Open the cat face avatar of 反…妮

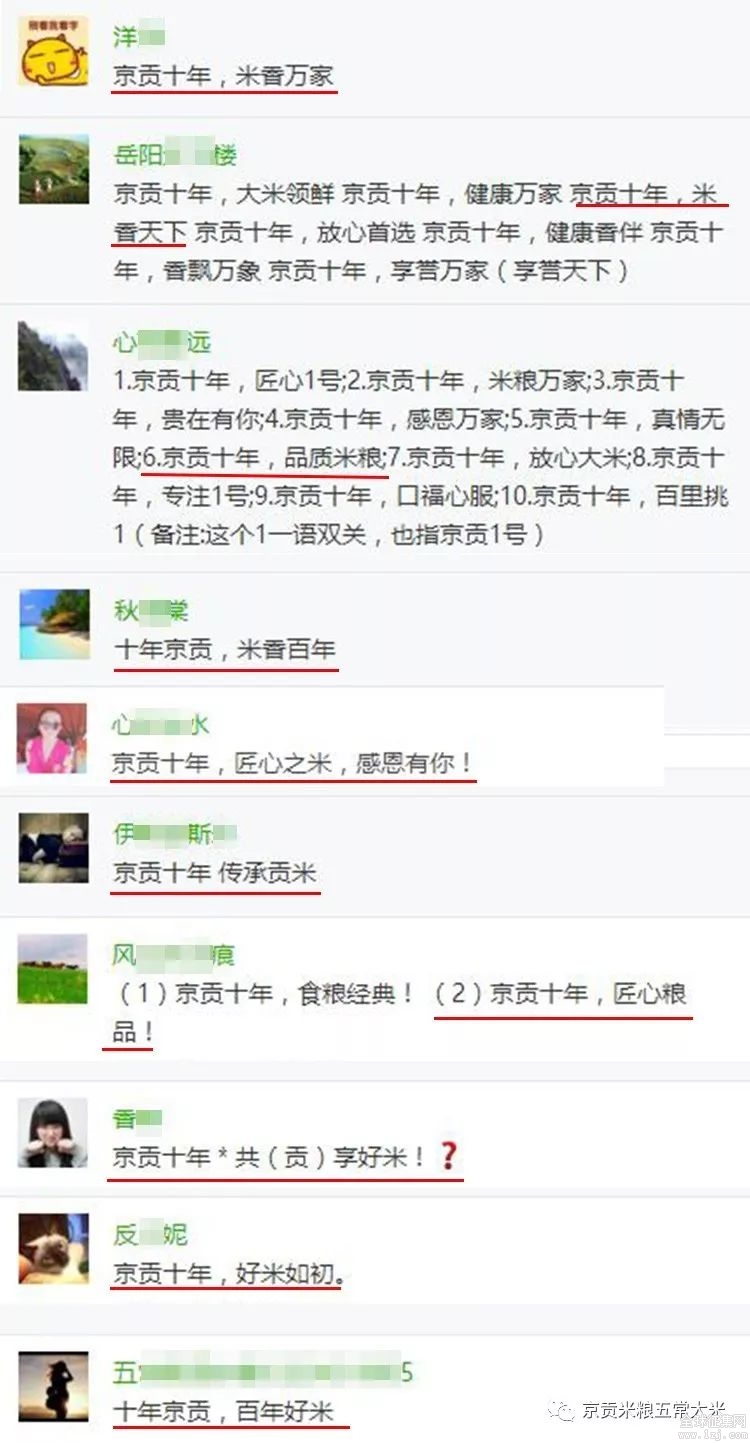click(x=53, y=1249)
